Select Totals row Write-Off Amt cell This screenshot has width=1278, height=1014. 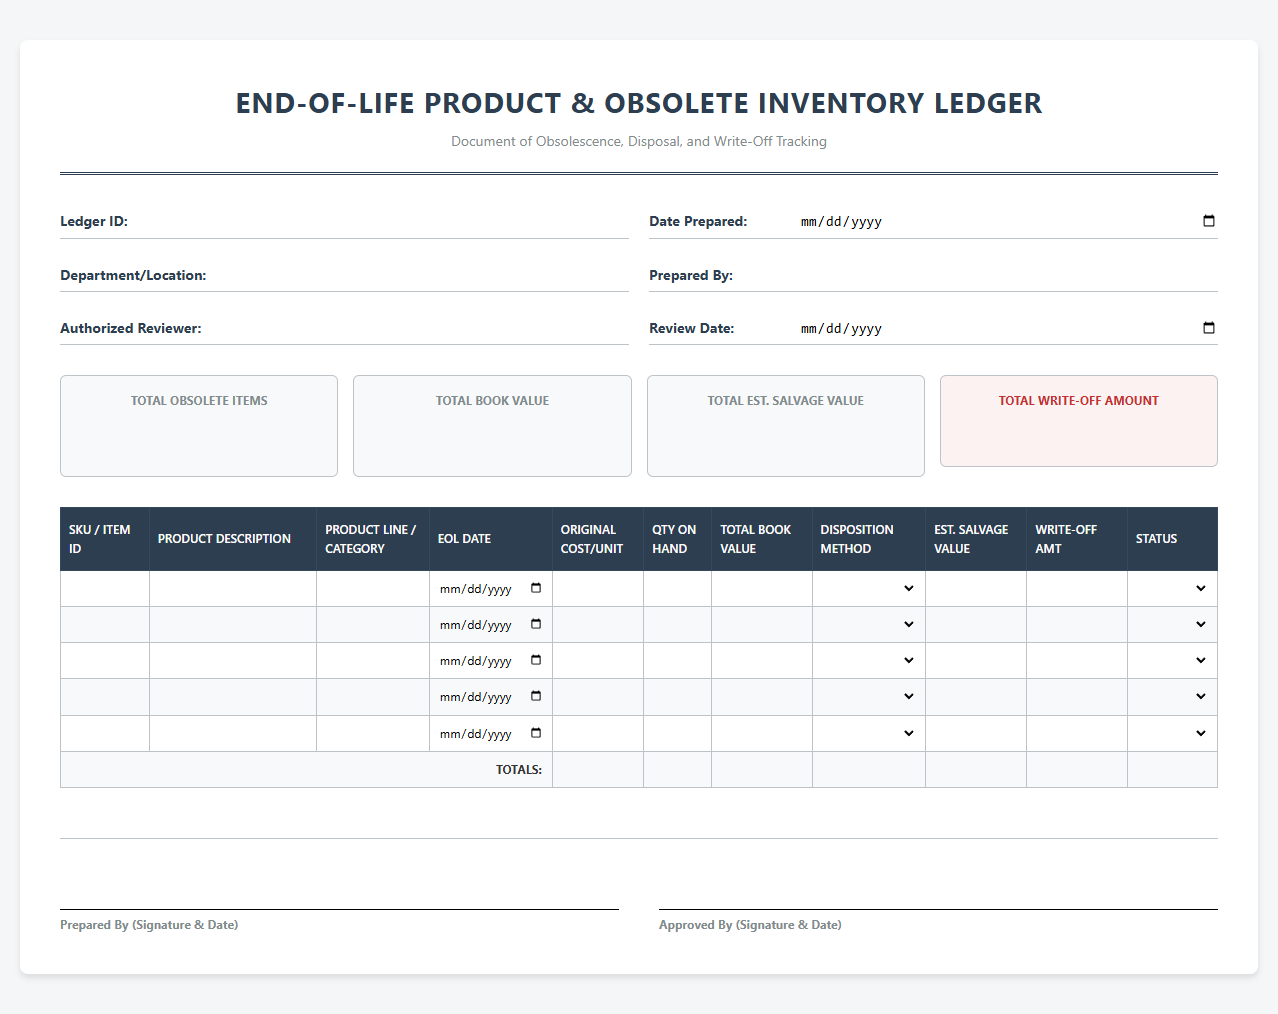click(x=1077, y=769)
